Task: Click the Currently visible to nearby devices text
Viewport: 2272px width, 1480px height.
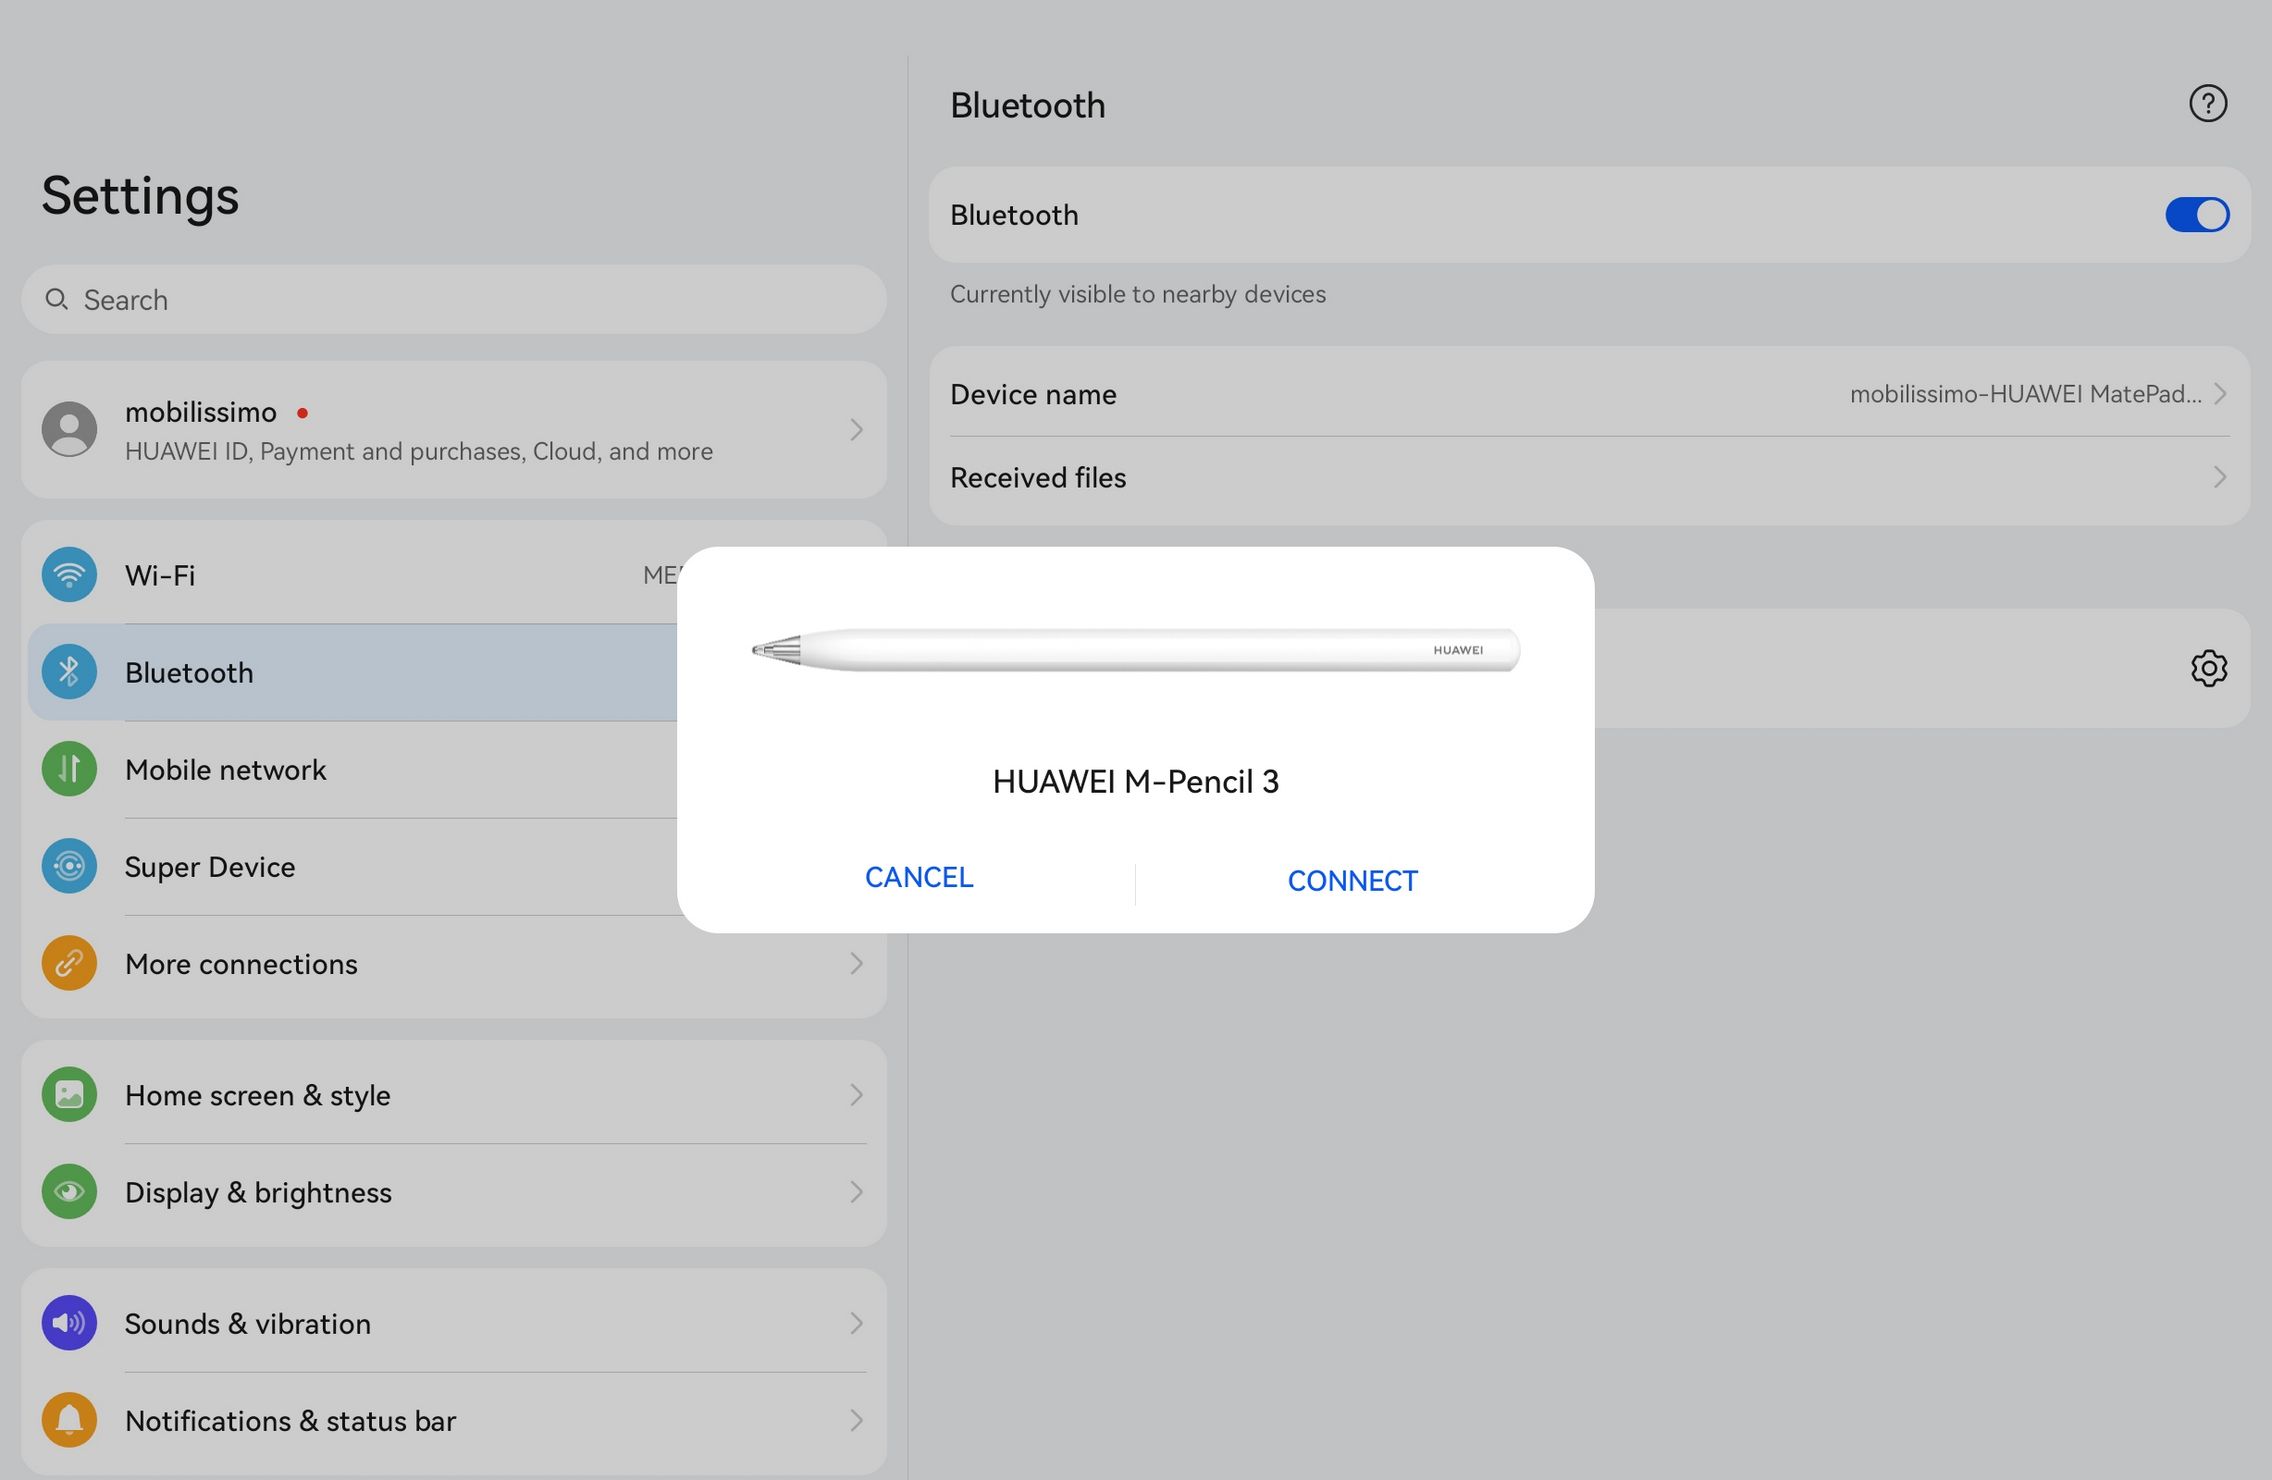Action: pyautogui.click(x=1138, y=294)
